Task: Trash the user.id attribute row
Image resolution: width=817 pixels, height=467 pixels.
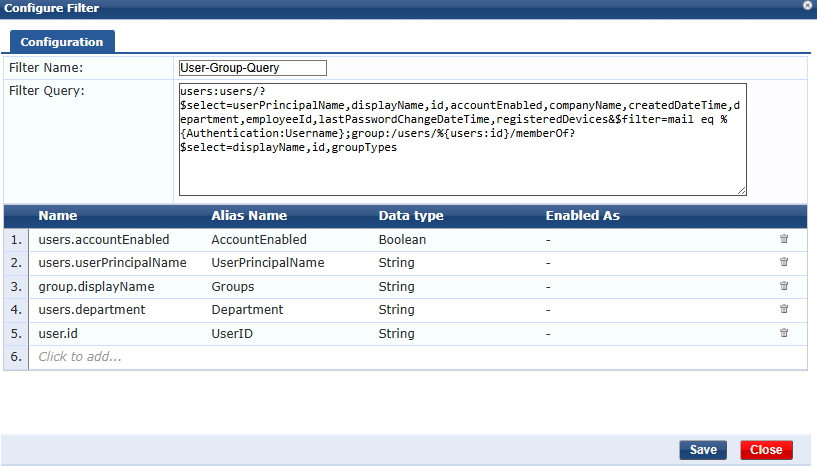Action: (x=784, y=333)
